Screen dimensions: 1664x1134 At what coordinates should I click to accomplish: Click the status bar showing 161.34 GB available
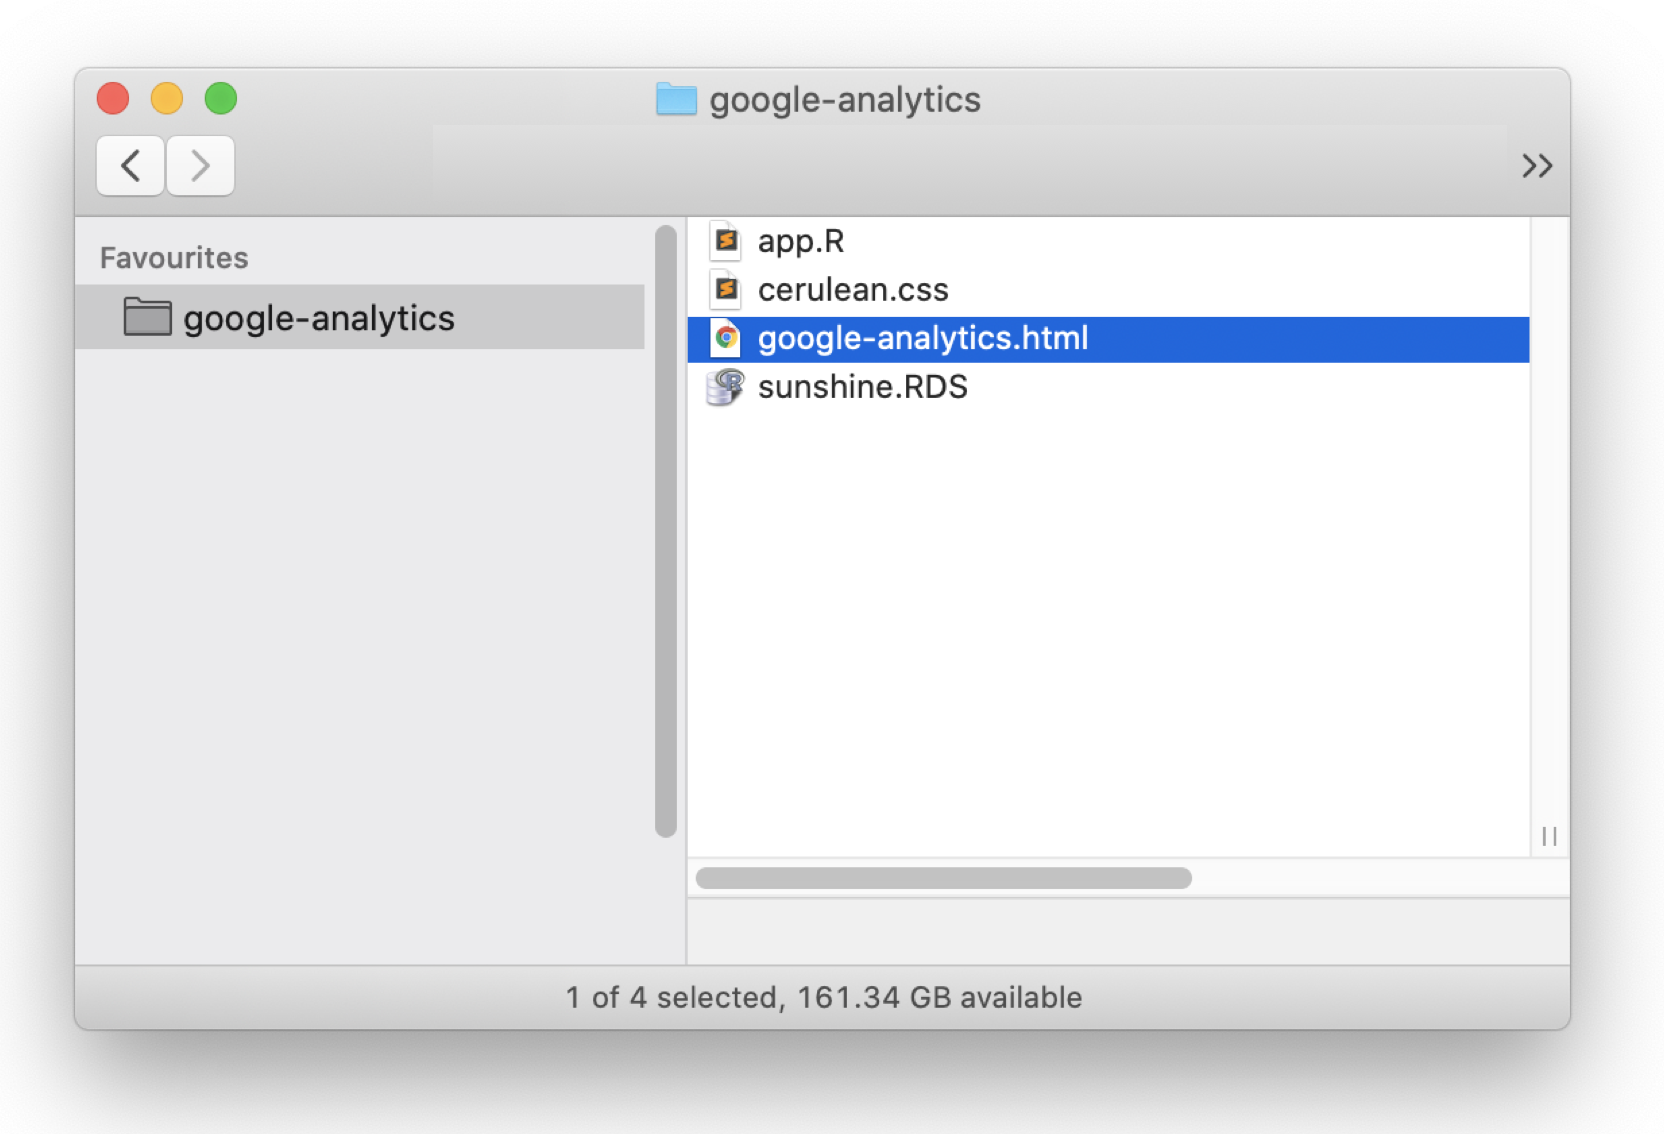(x=824, y=996)
